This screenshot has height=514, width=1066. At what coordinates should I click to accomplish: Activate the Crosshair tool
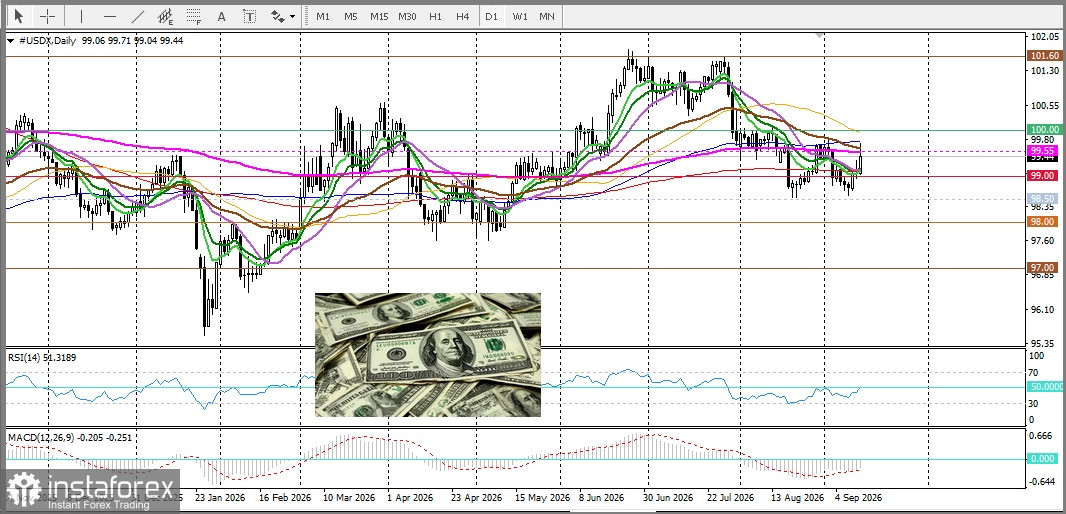(x=48, y=16)
